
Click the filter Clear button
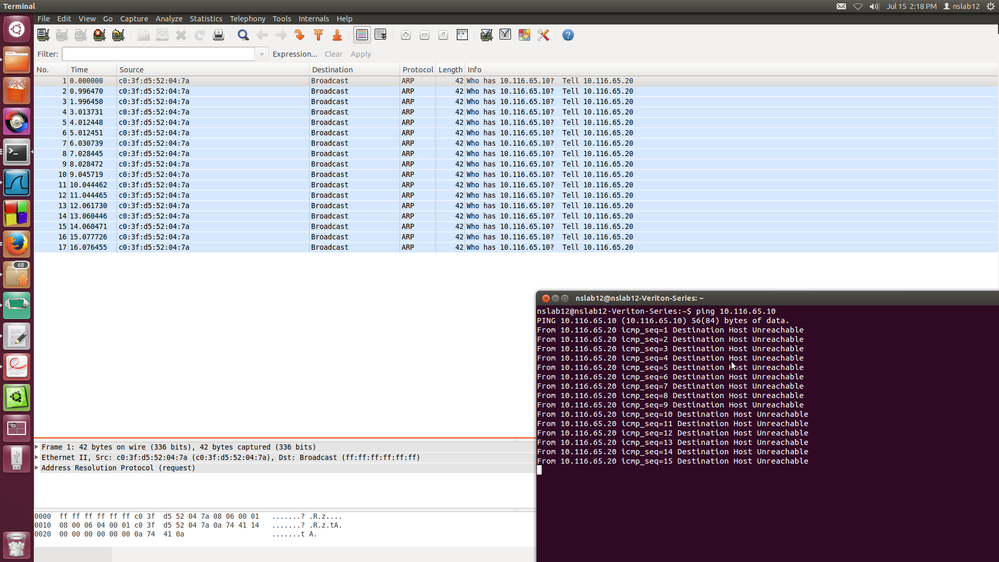pyautogui.click(x=333, y=54)
